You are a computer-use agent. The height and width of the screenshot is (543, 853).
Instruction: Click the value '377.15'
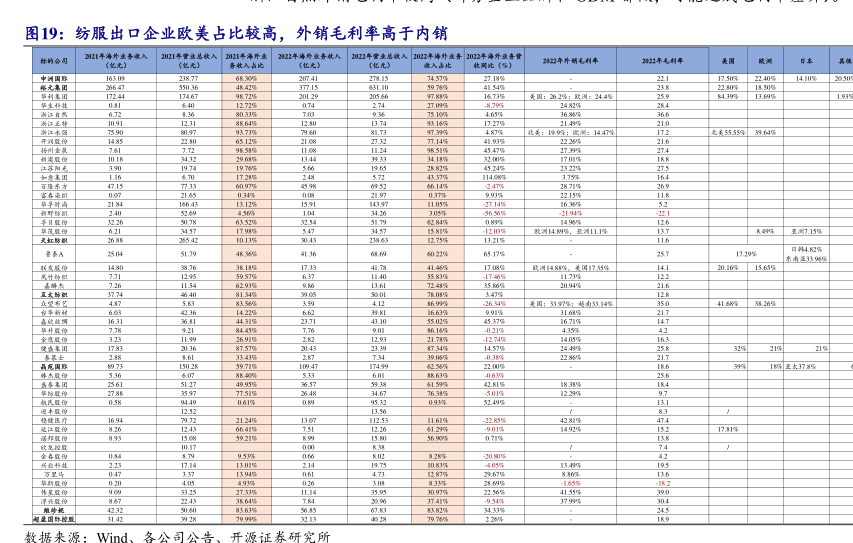[308, 87]
